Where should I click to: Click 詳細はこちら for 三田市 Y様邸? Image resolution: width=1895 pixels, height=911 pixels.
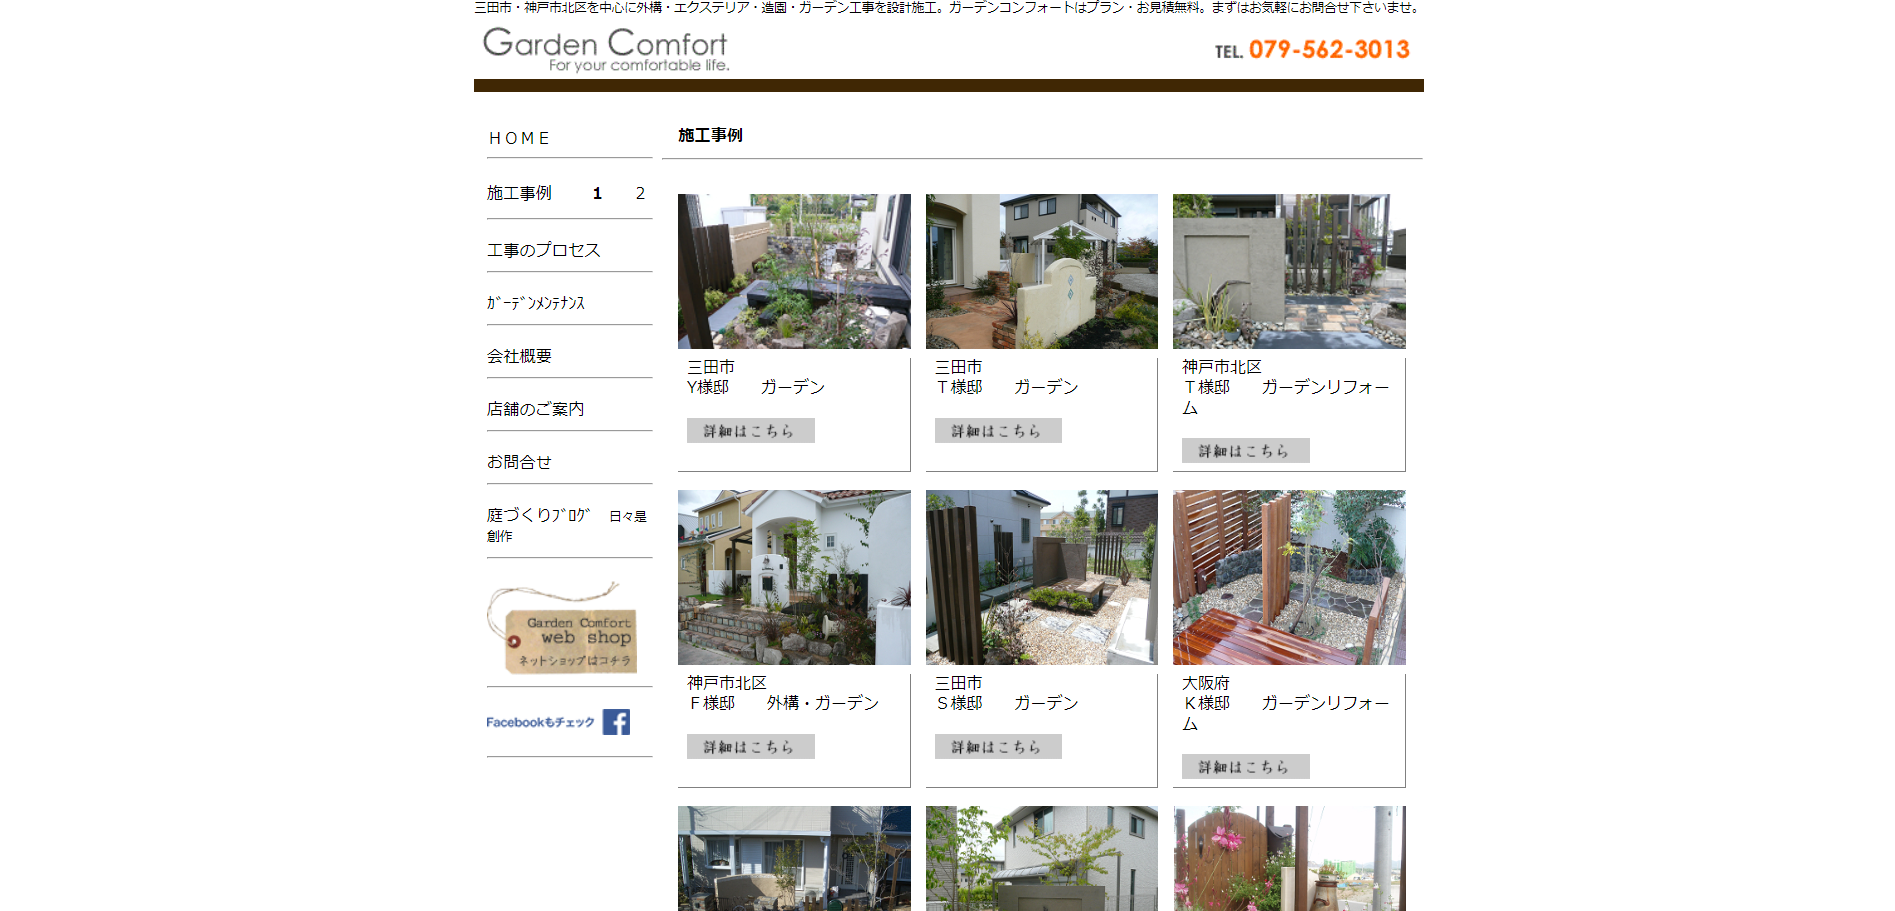coord(750,431)
